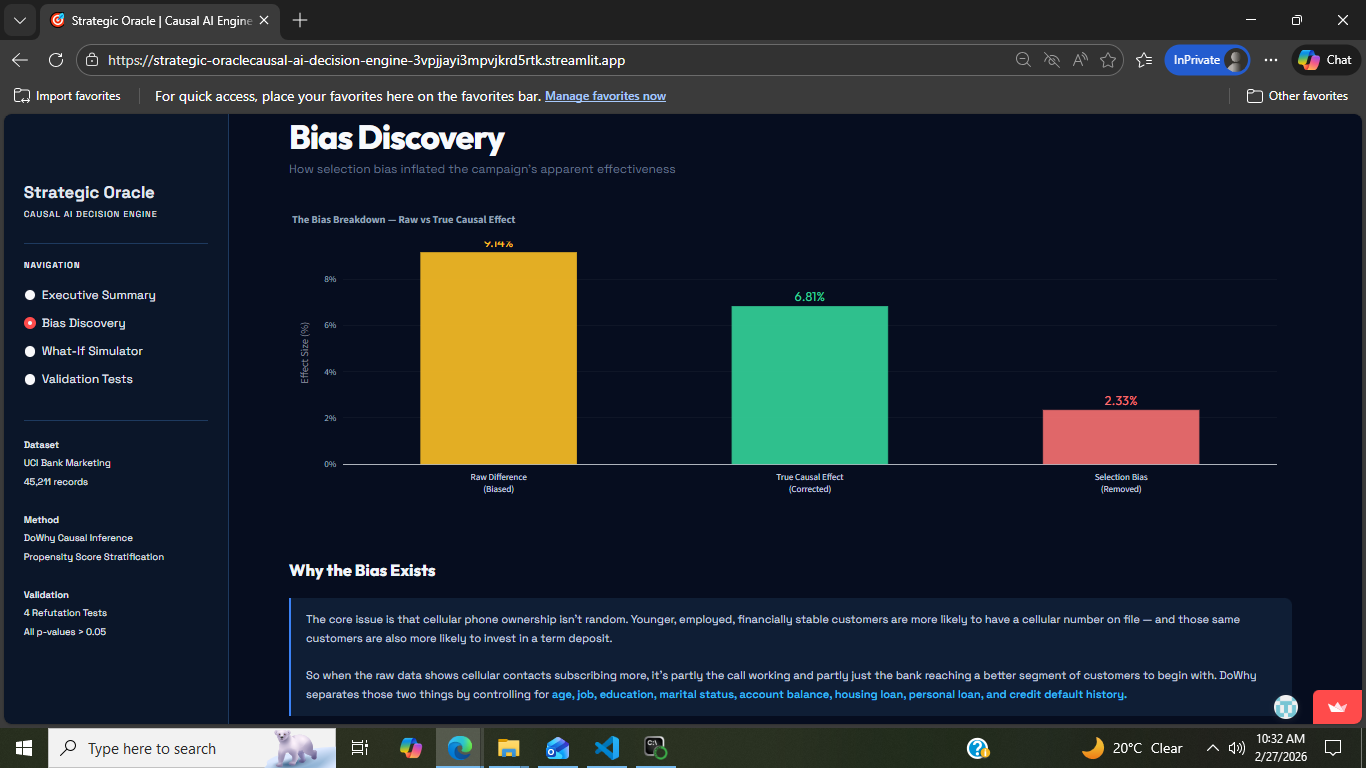Click the red Streamlit crown badge

1337,707
